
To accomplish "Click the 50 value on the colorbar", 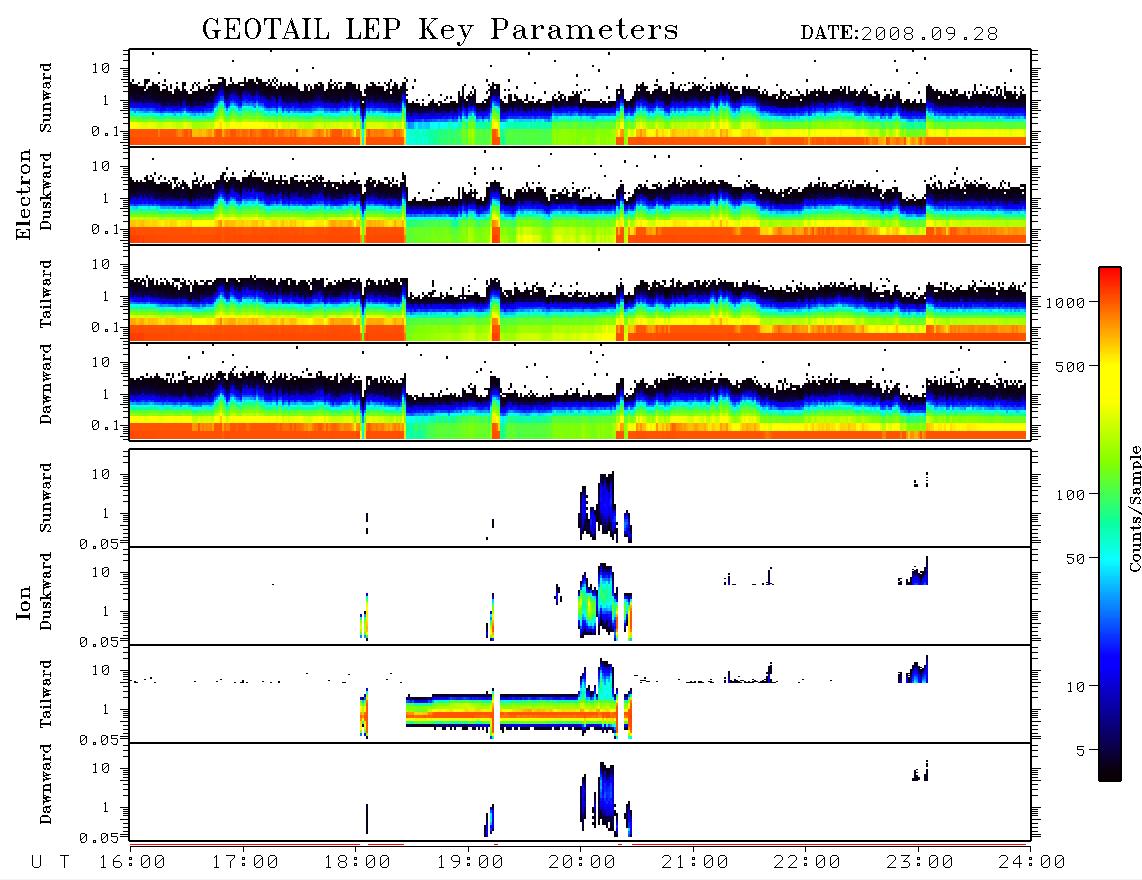I will click(1076, 559).
